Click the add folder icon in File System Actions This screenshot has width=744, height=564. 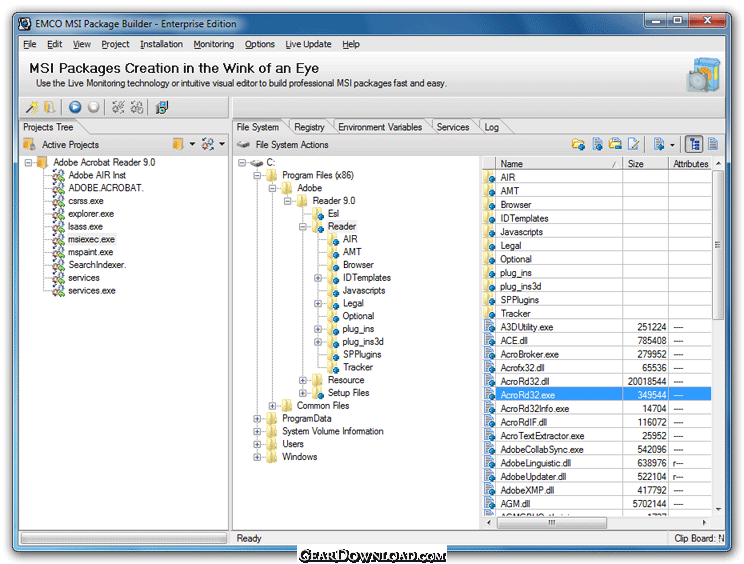pos(578,144)
